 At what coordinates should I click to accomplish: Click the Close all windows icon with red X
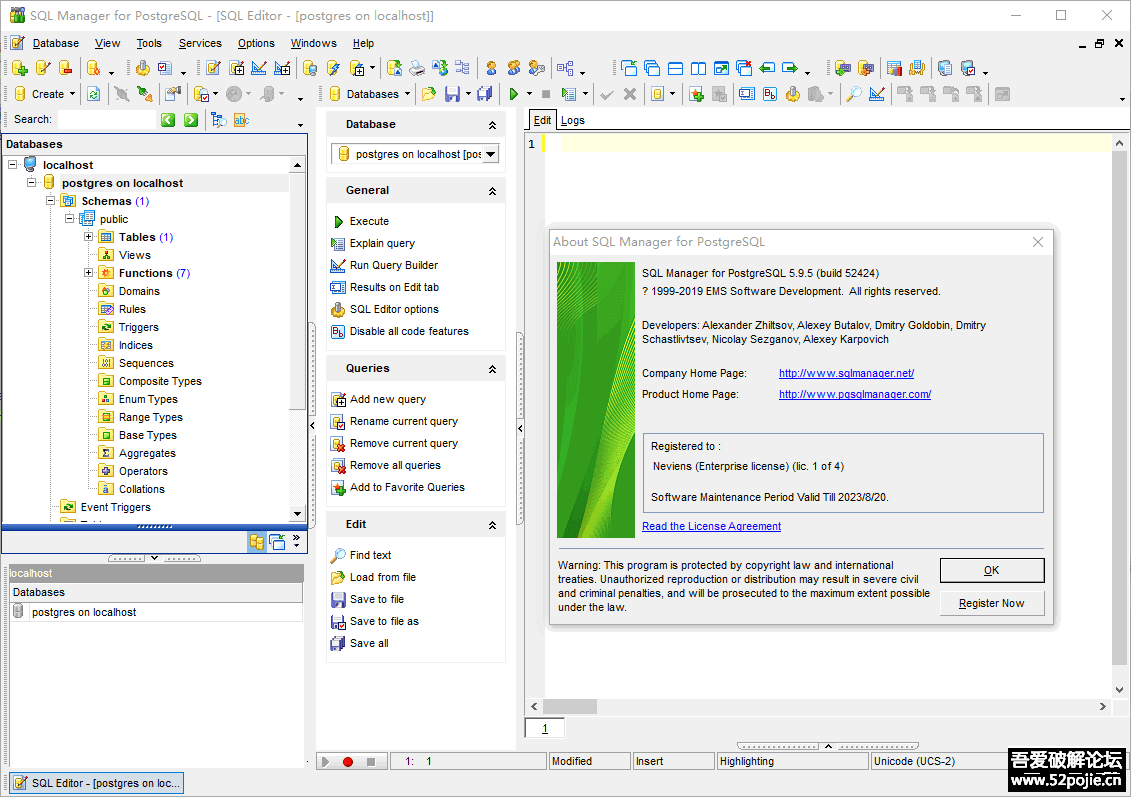pos(744,69)
